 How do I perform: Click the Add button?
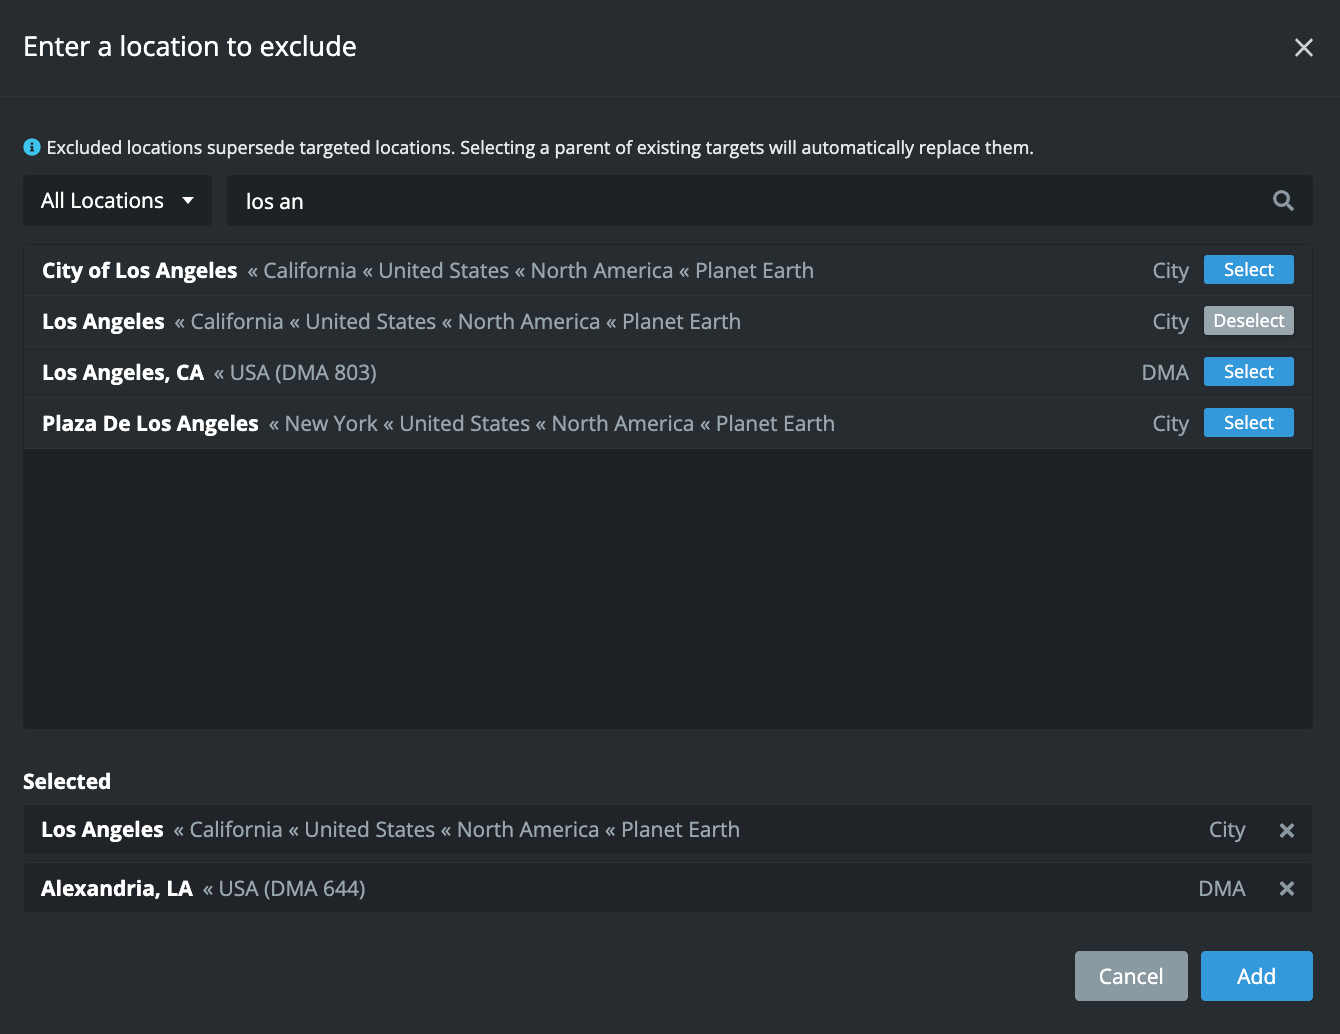1256,976
